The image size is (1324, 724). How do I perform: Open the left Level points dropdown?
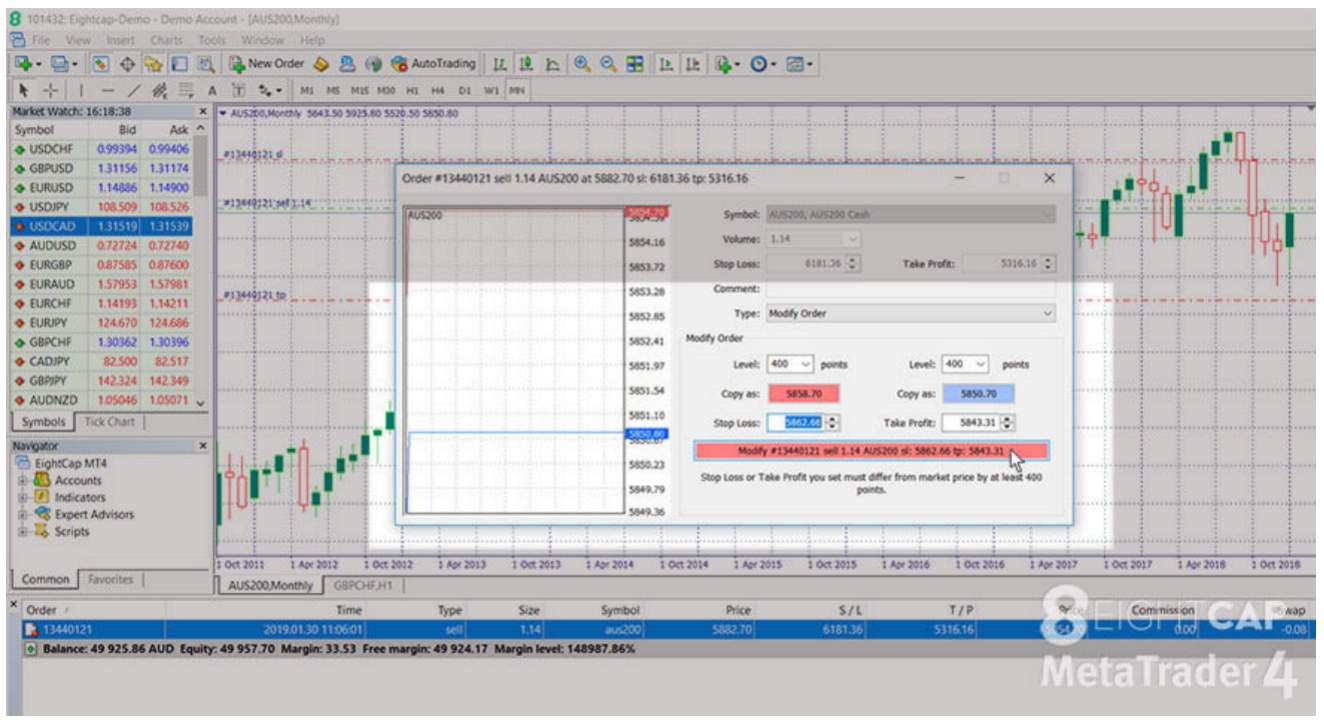tap(790, 365)
